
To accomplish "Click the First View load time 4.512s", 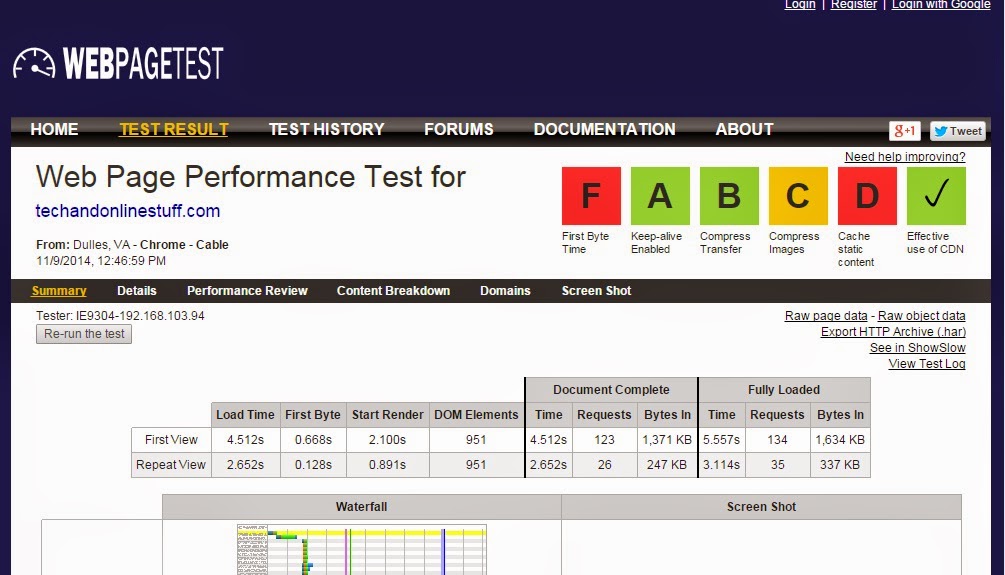I will [245, 440].
